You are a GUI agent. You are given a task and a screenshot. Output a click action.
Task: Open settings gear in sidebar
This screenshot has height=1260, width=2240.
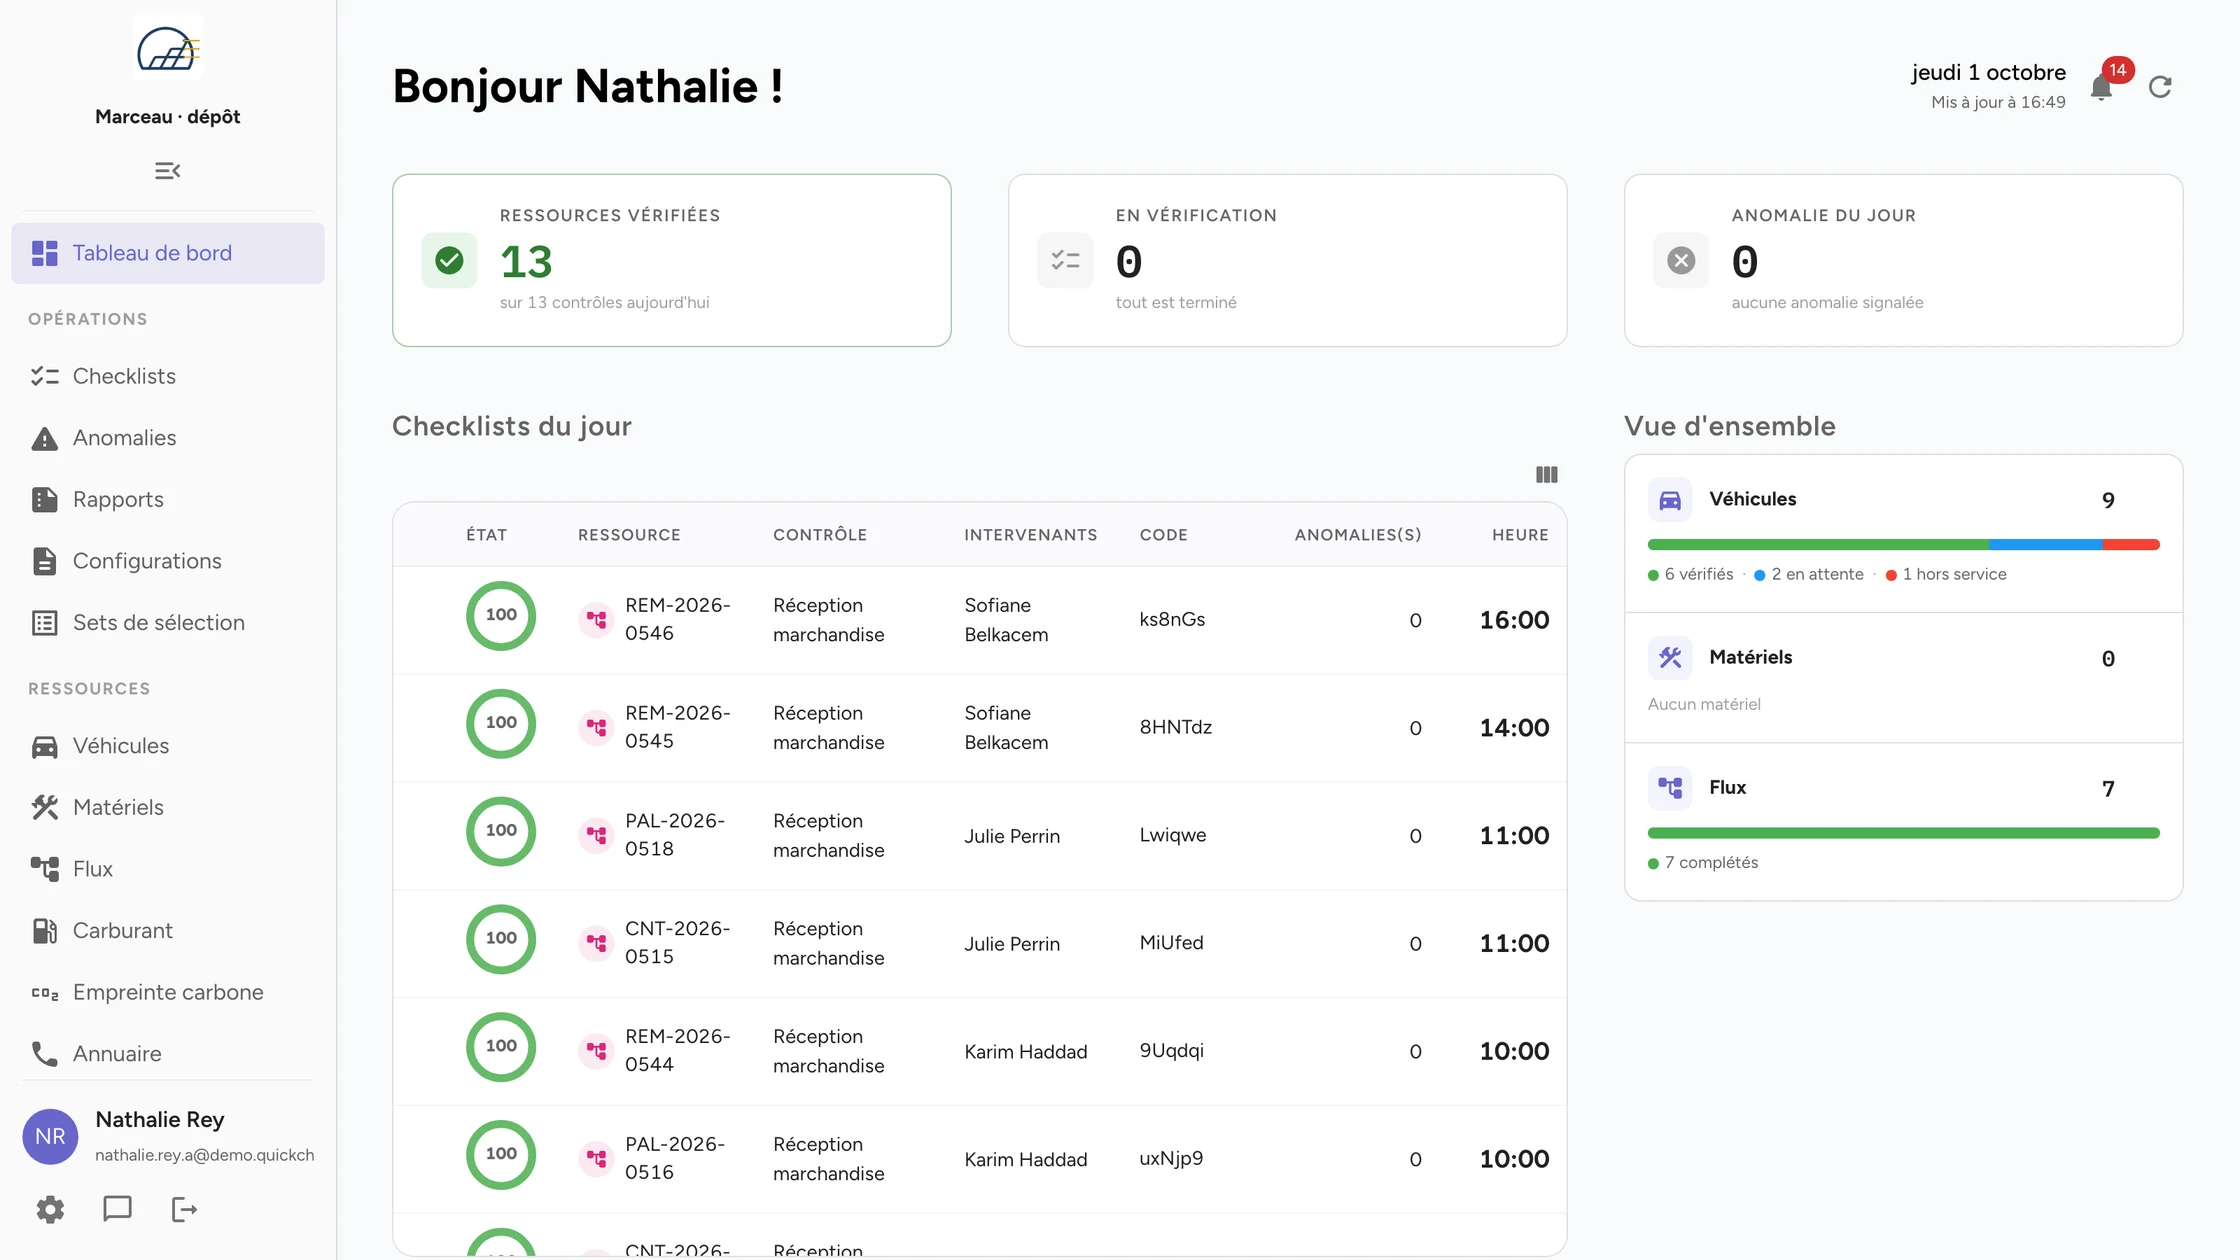pyautogui.click(x=50, y=1209)
